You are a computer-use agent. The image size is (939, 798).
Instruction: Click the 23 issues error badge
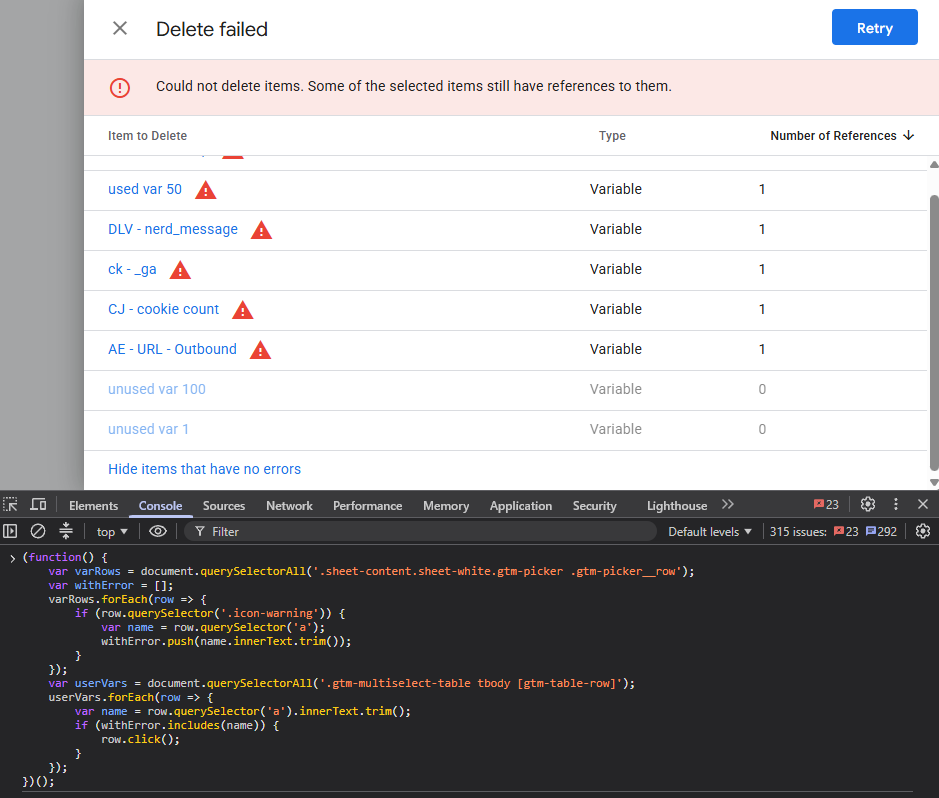[846, 532]
